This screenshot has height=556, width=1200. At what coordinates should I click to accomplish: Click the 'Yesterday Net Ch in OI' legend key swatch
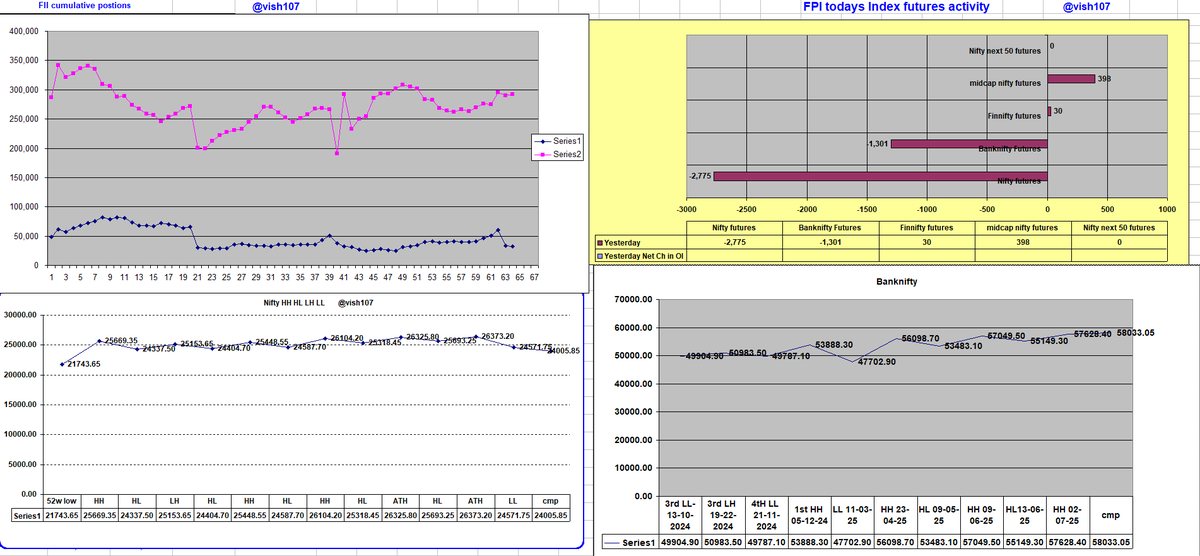pos(599,256)
